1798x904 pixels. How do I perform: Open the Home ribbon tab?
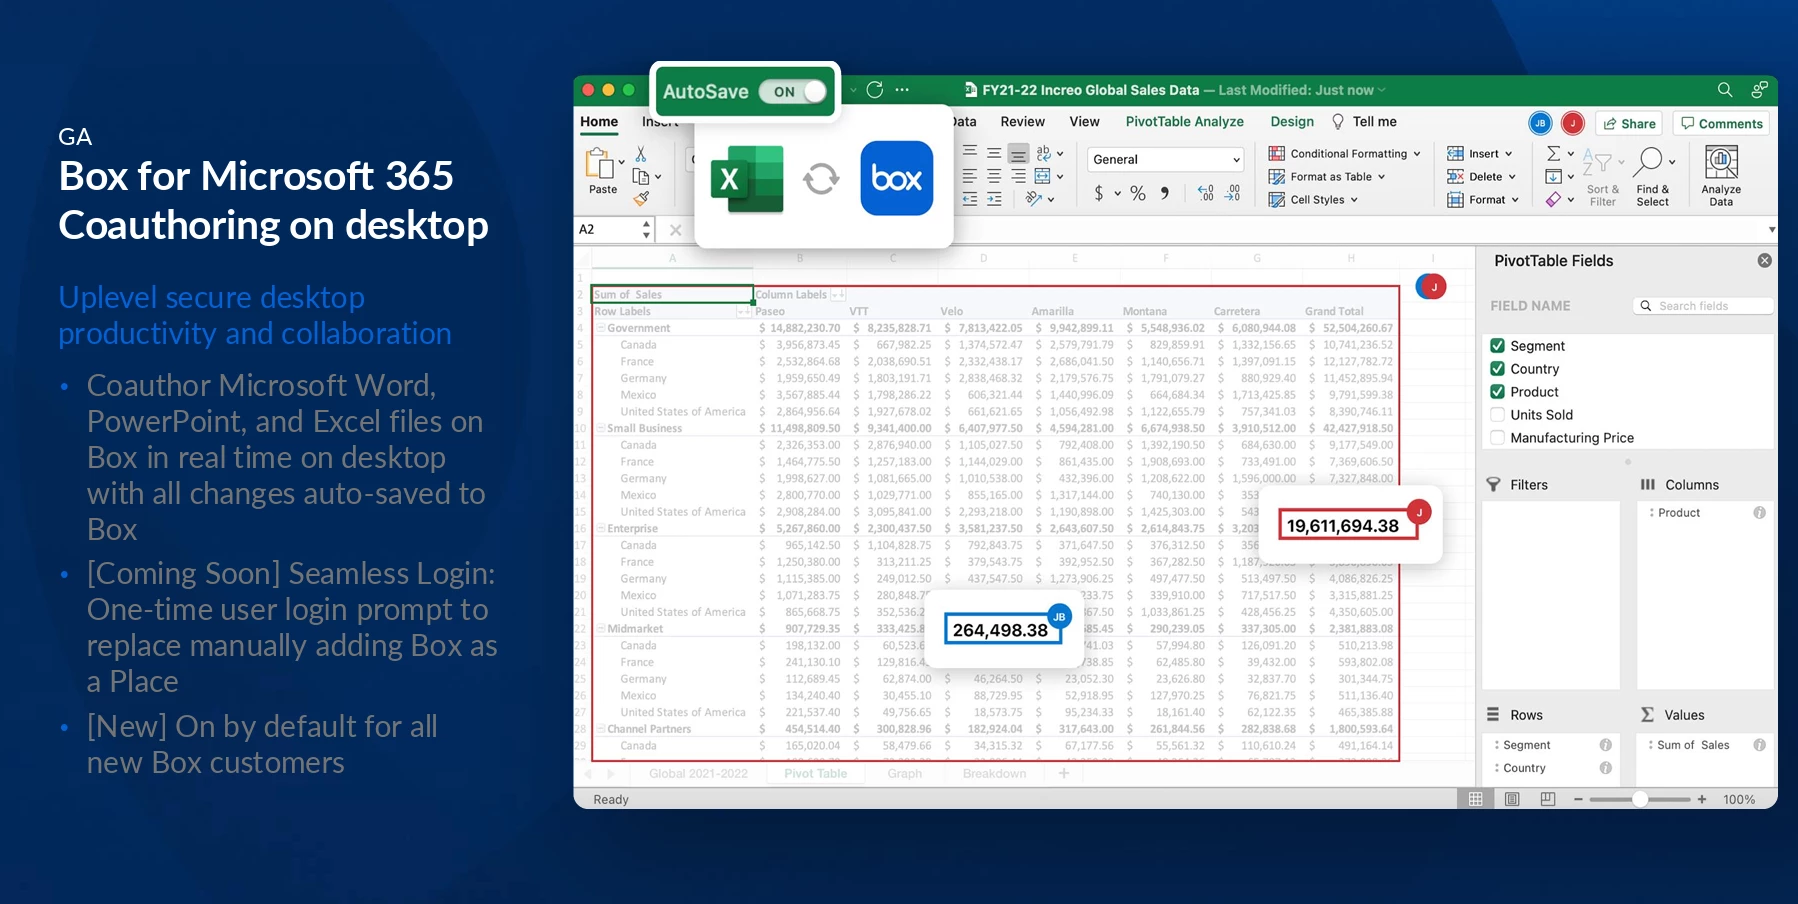[x=599, y=122]
